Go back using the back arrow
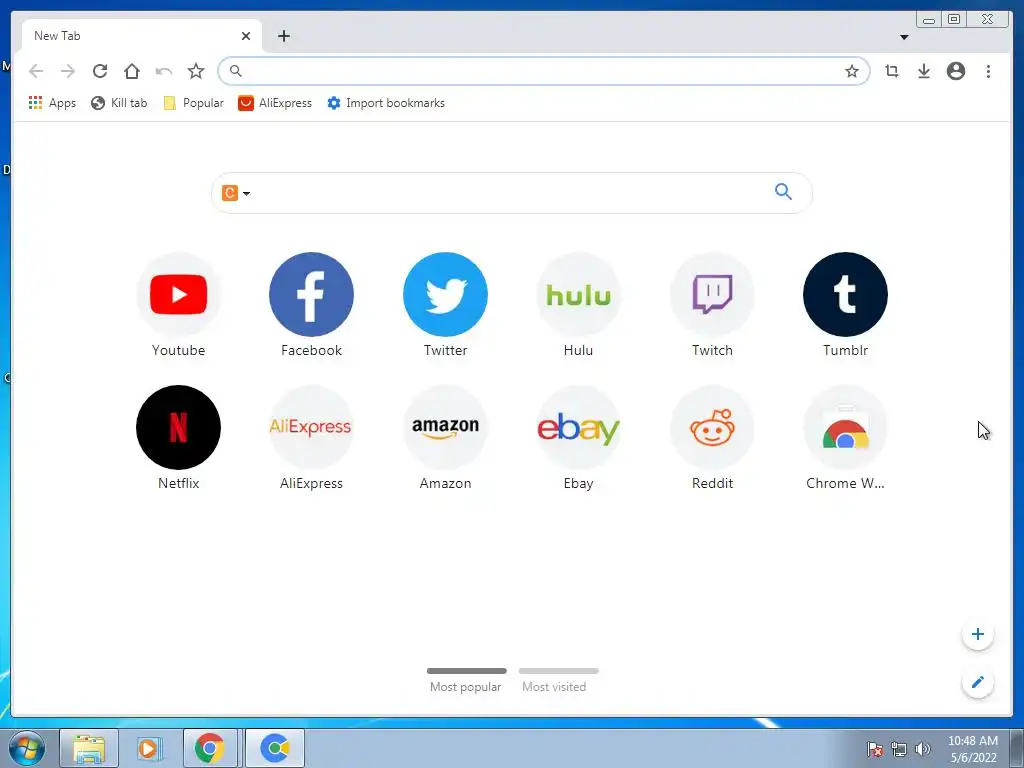 pyautogui.click(x=36, y=71)
